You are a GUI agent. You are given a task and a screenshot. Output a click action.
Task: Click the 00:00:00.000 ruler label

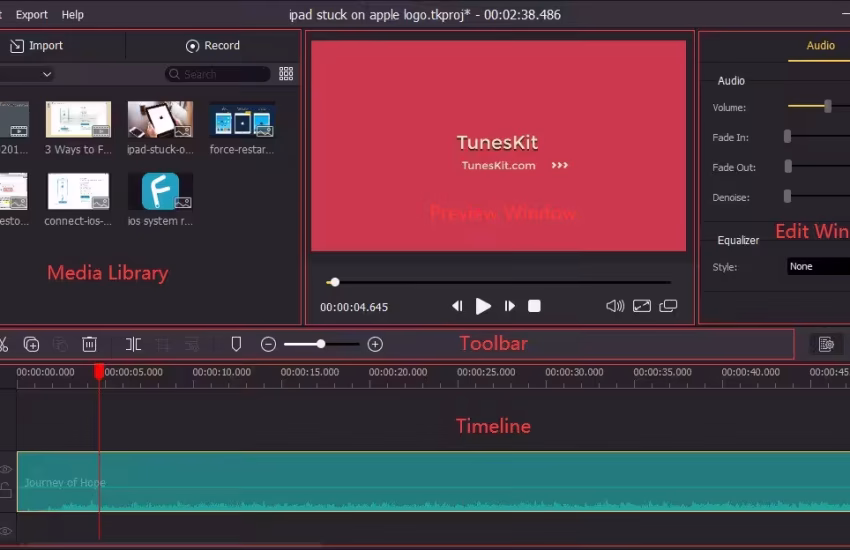pos(46,372)
